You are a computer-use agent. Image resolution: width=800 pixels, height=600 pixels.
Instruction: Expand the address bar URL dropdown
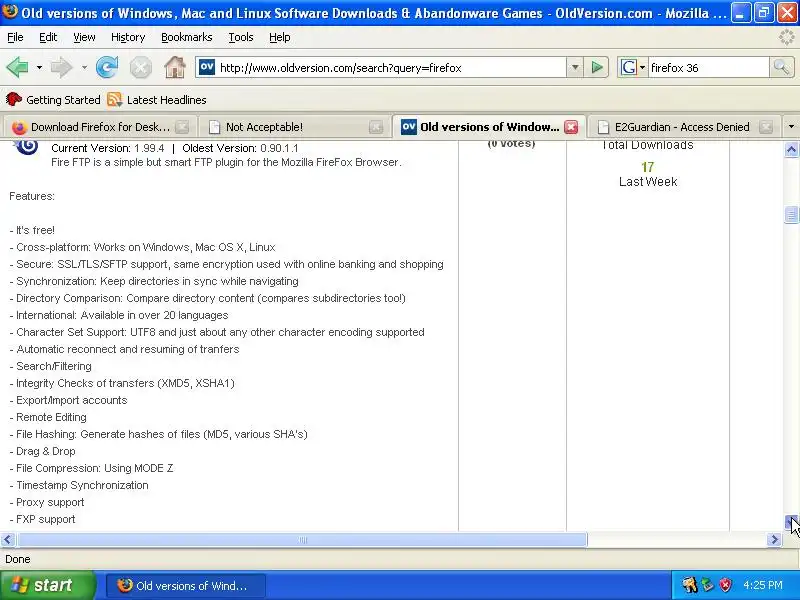[x=574, y=67]
